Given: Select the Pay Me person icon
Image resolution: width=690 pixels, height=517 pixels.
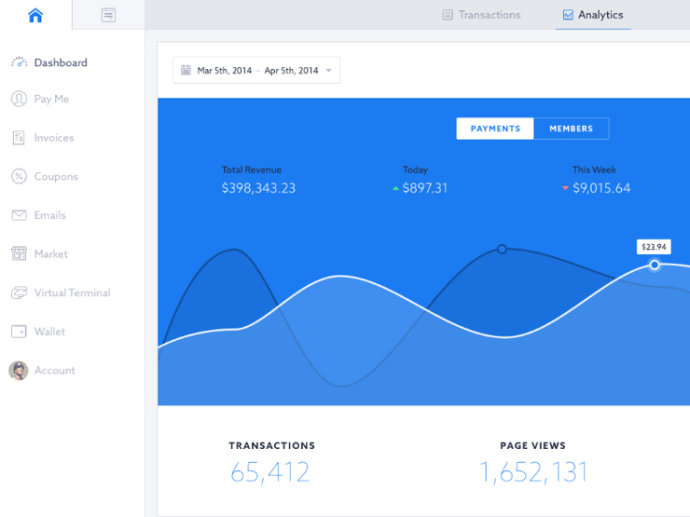Looking at the screenshot, I should pos(18,99).
